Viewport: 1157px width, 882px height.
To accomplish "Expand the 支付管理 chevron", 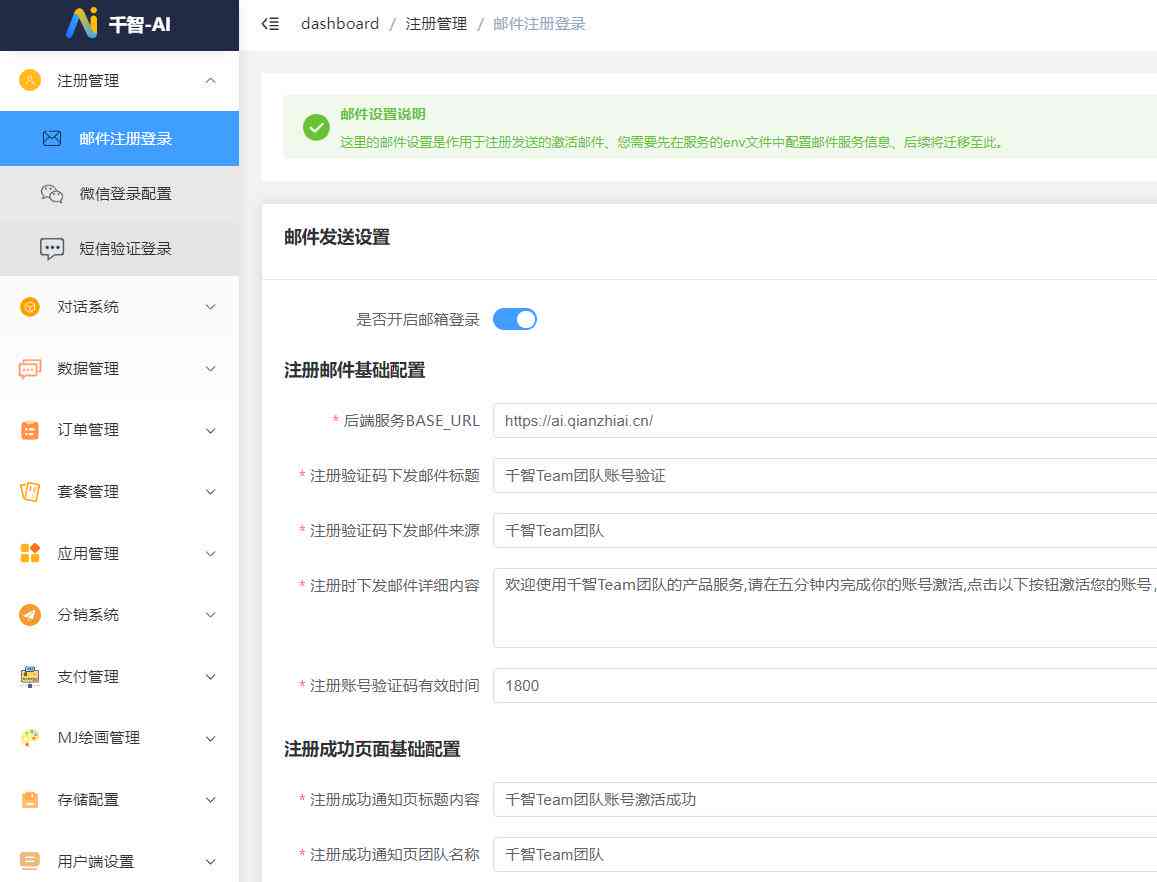I will [210, 677].
